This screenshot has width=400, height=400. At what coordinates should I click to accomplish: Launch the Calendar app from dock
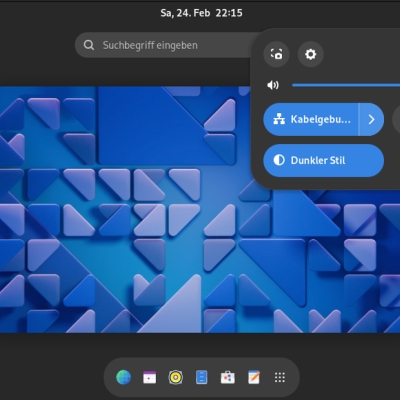tap(149, 377)
